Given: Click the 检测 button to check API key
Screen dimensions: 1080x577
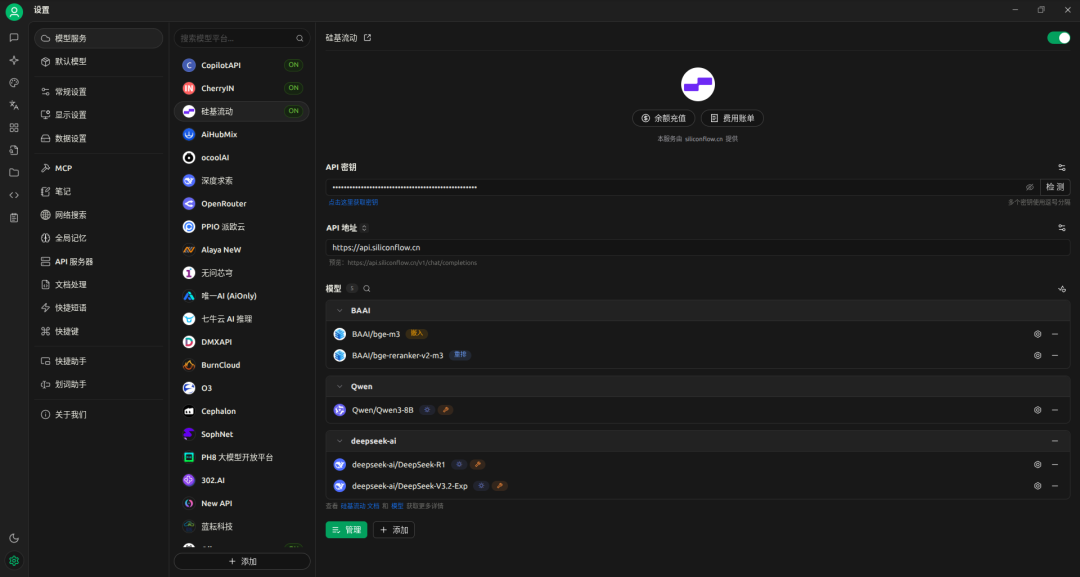Looking at the screenshot, I should pyautogui.click(x=1055, y=187).
